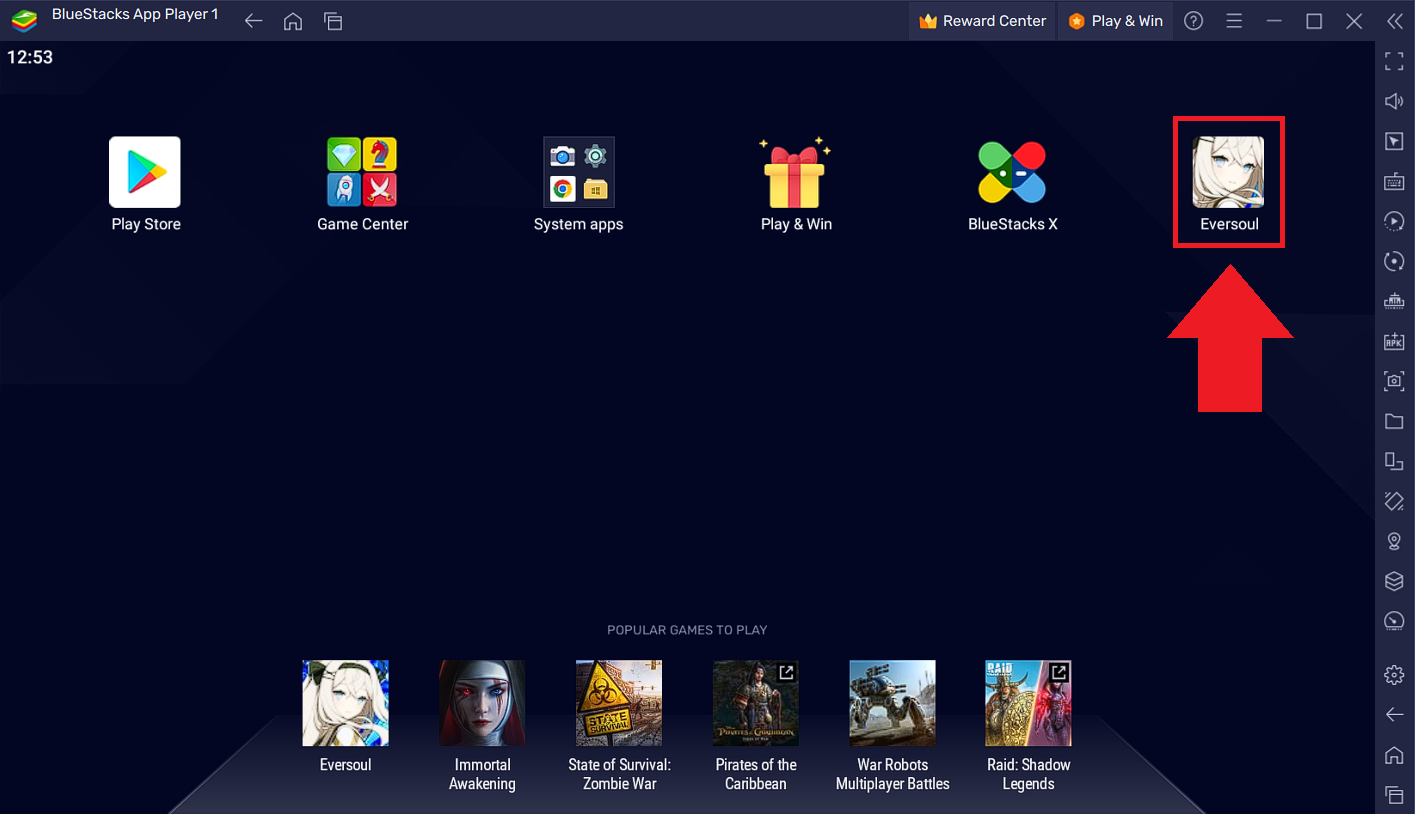The height and width of the screenshot is (814, 1415).
Task: Click the sync operations icon in the sidebar
Action: (x=1394, y=261)
